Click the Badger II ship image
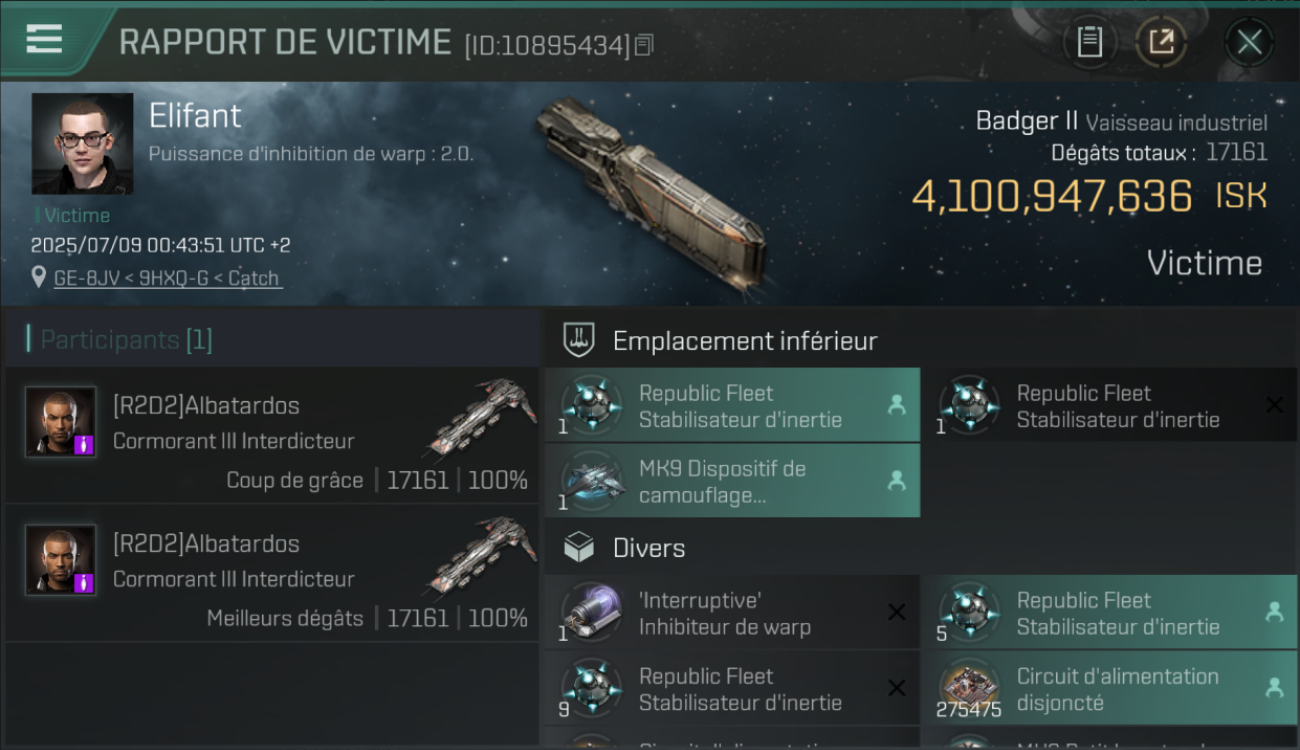 coord(651,188)
